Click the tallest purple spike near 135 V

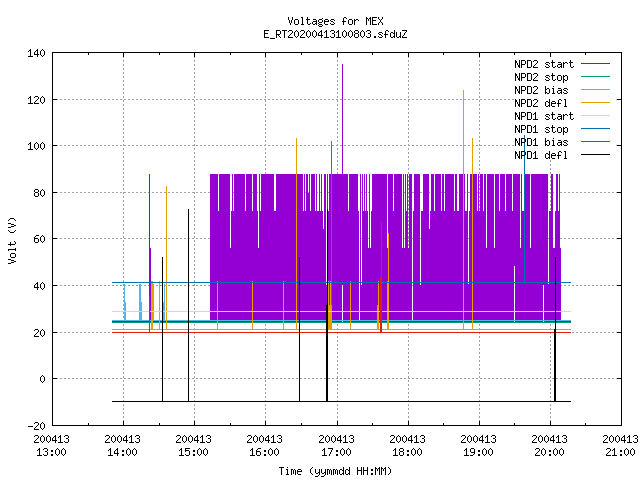[342, 118]
